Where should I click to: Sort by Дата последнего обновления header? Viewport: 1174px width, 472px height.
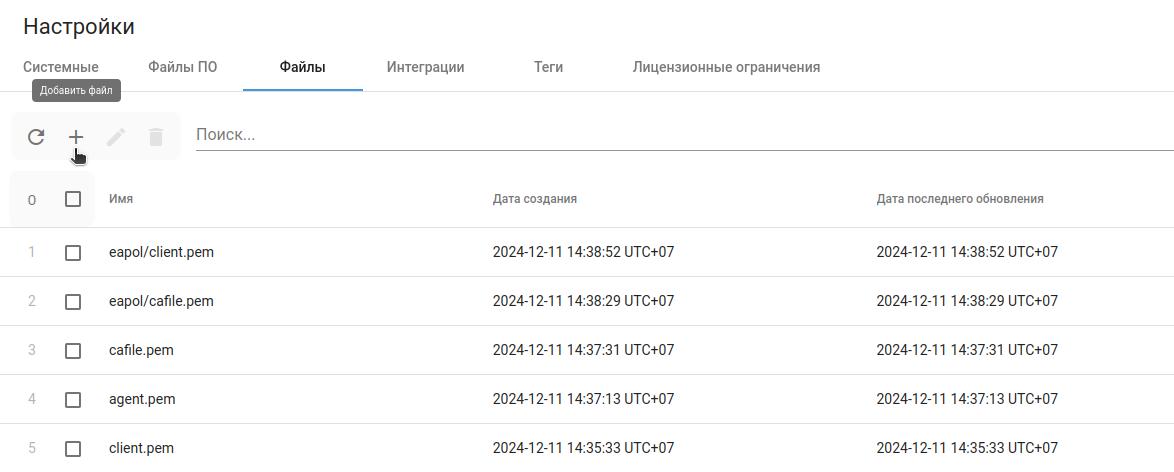(x=959, y=199)
